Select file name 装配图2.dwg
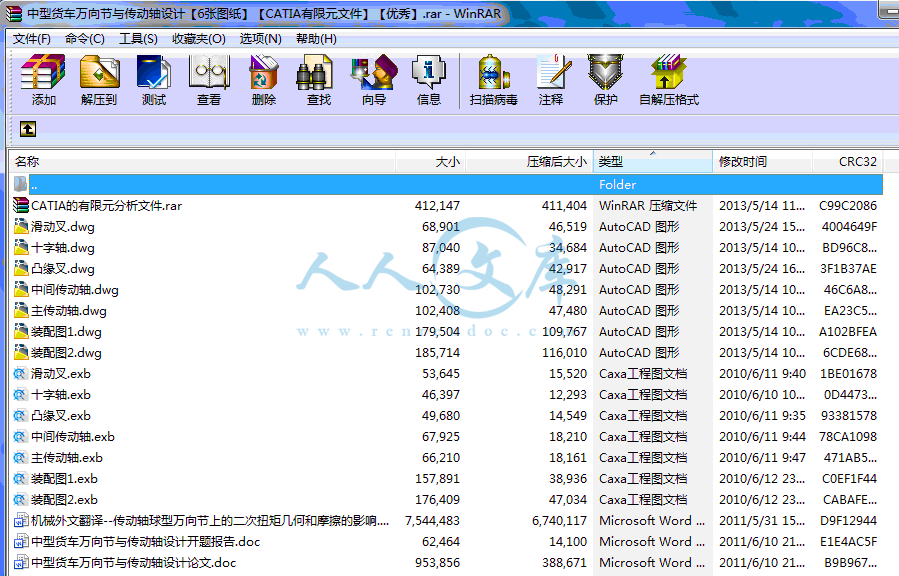 click(x=67, y=352)
